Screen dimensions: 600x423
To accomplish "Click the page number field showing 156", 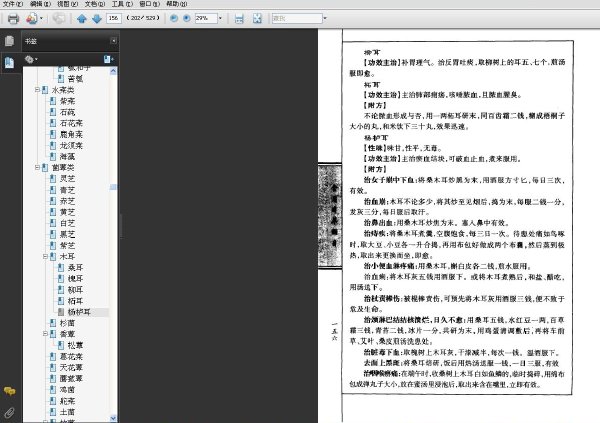I will 114,18.
